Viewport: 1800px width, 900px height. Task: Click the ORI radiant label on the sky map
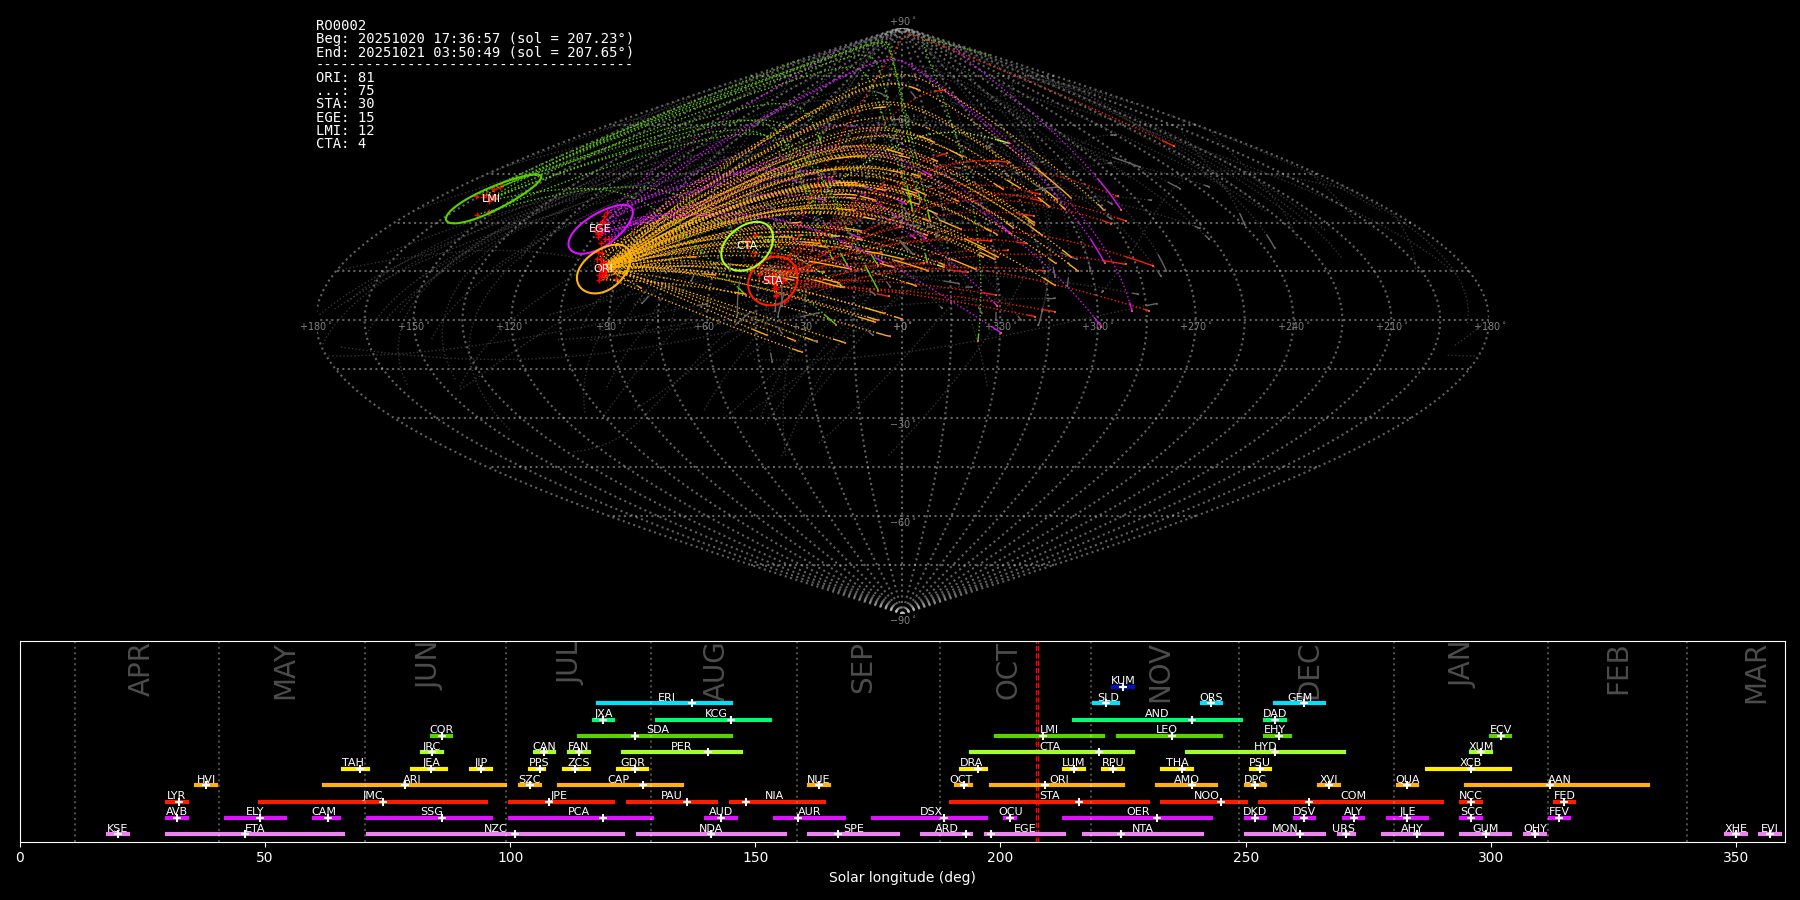(x=603, y=269)
